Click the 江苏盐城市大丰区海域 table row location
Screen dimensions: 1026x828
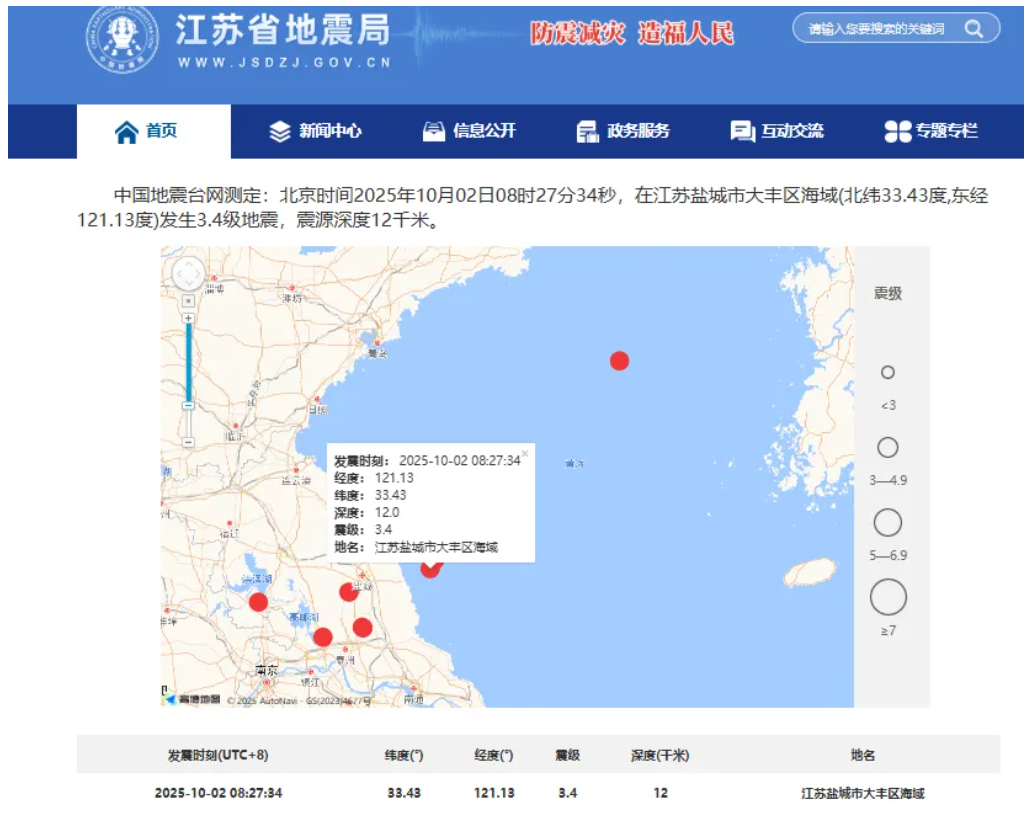pyautogui.click(x=862, y=793)
